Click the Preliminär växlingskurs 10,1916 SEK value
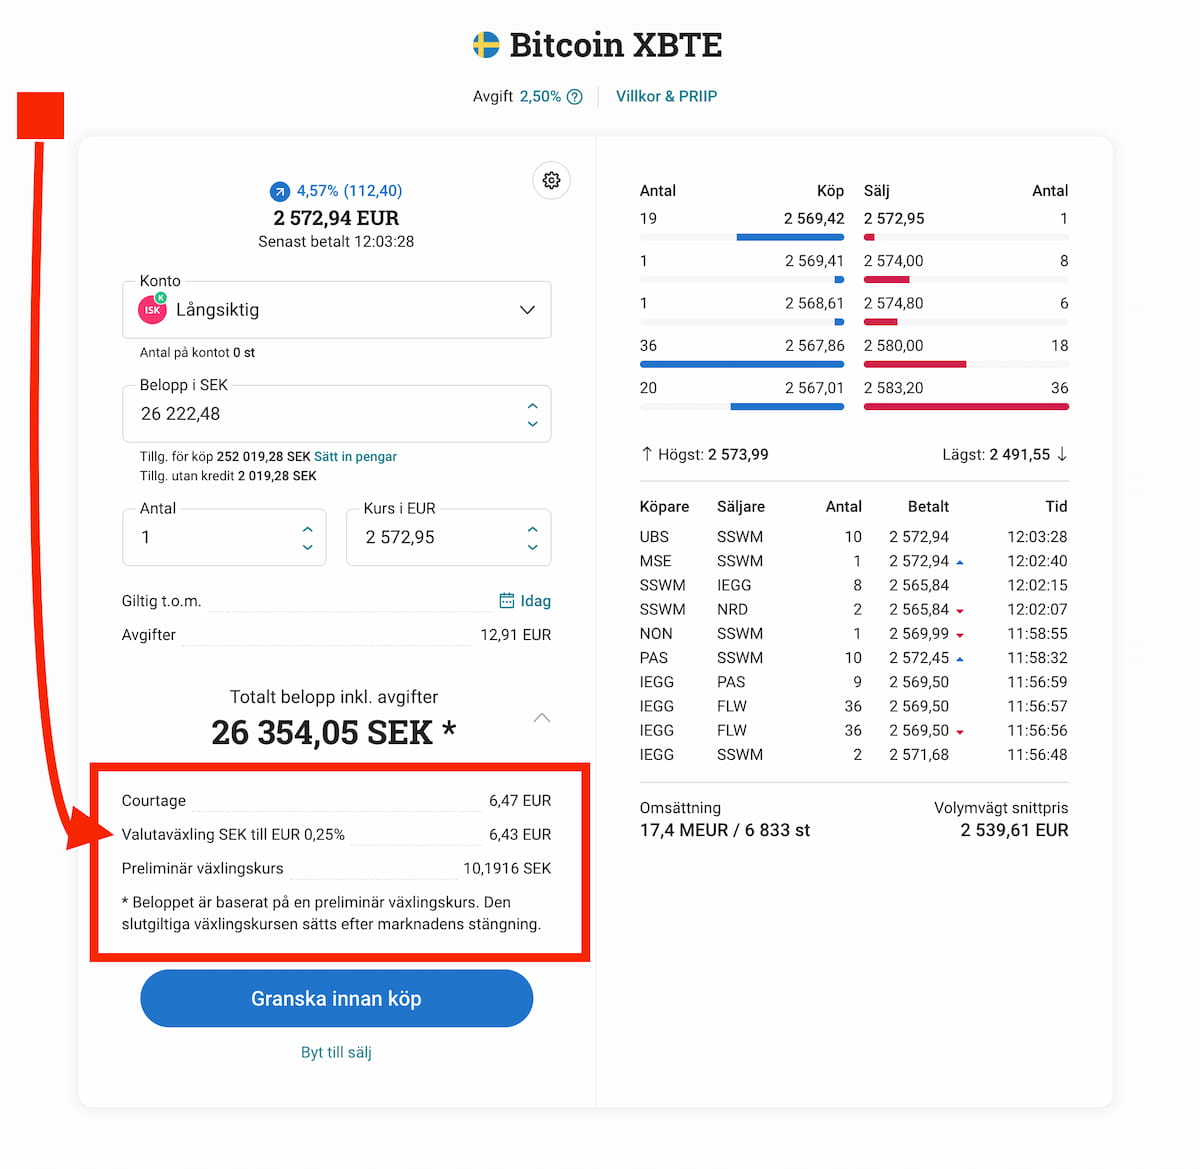1200x1169 pixels. (507, 868)
